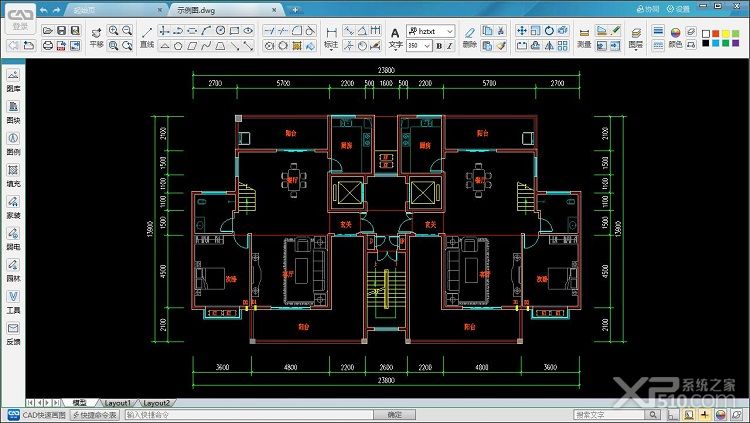Select the 删除 eraser tool
This screenshot has height=423, width=750.
[x=470, y=38]
